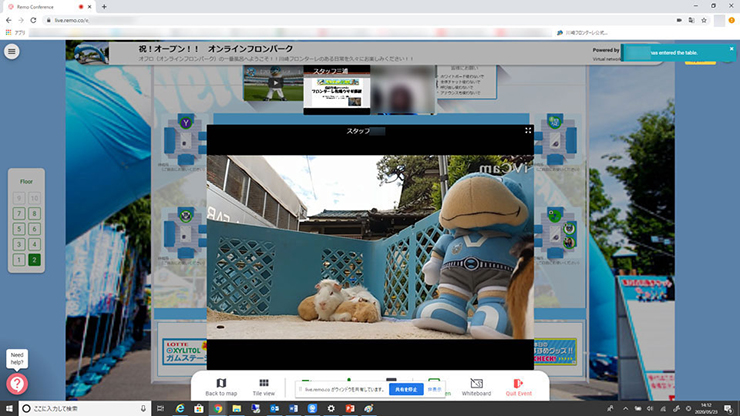This screenshot has height=416, width=740.
Task: Open a new browser tab
Action: (x=104, y=7)
